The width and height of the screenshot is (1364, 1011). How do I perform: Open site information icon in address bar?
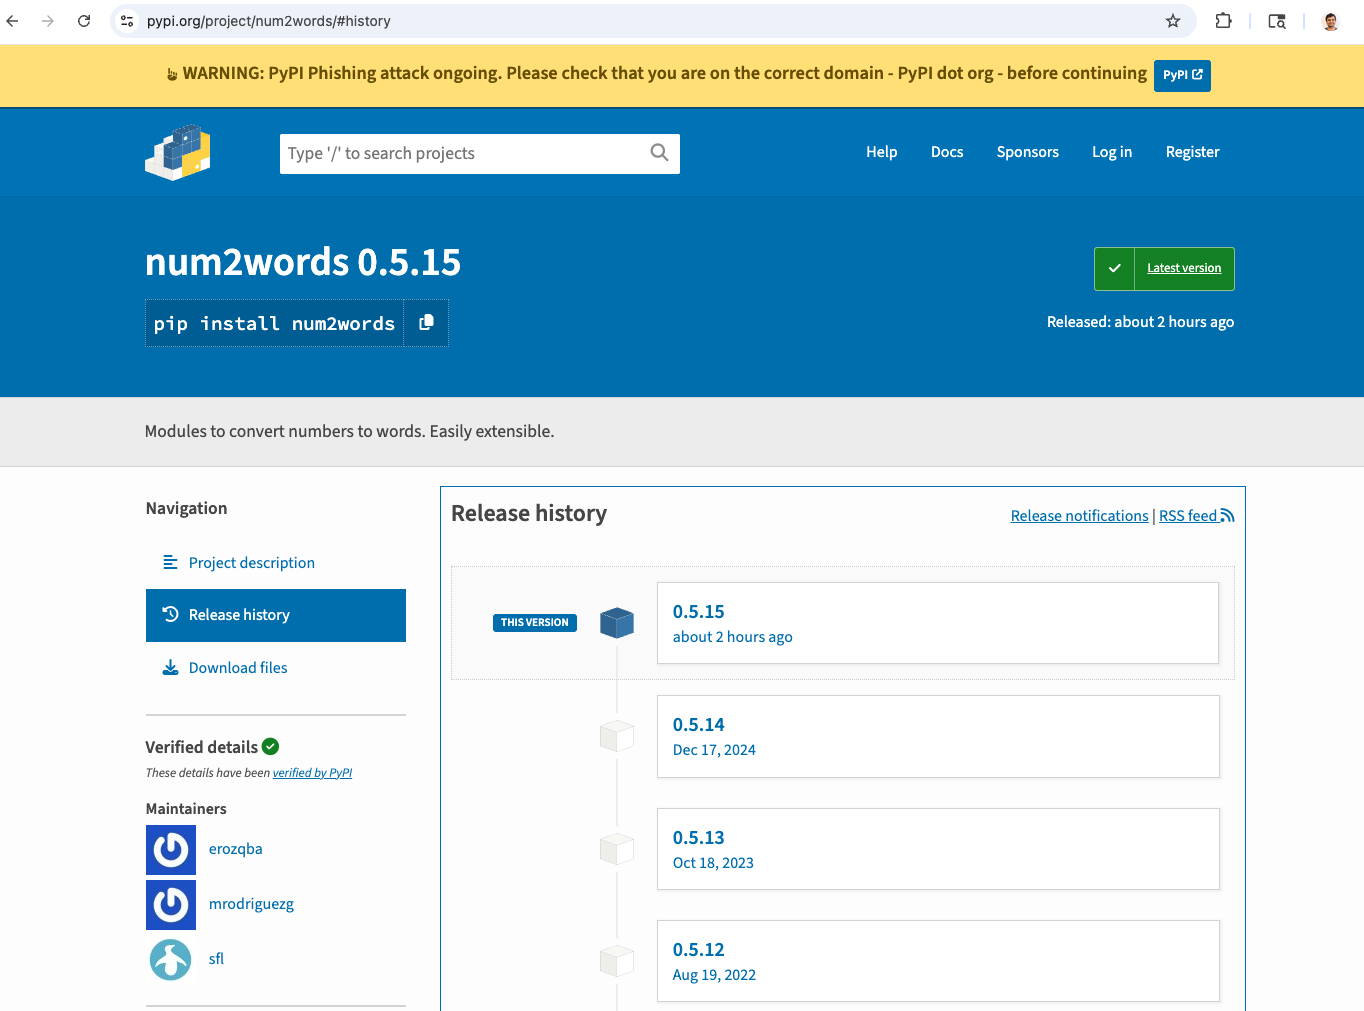(127, 21)
